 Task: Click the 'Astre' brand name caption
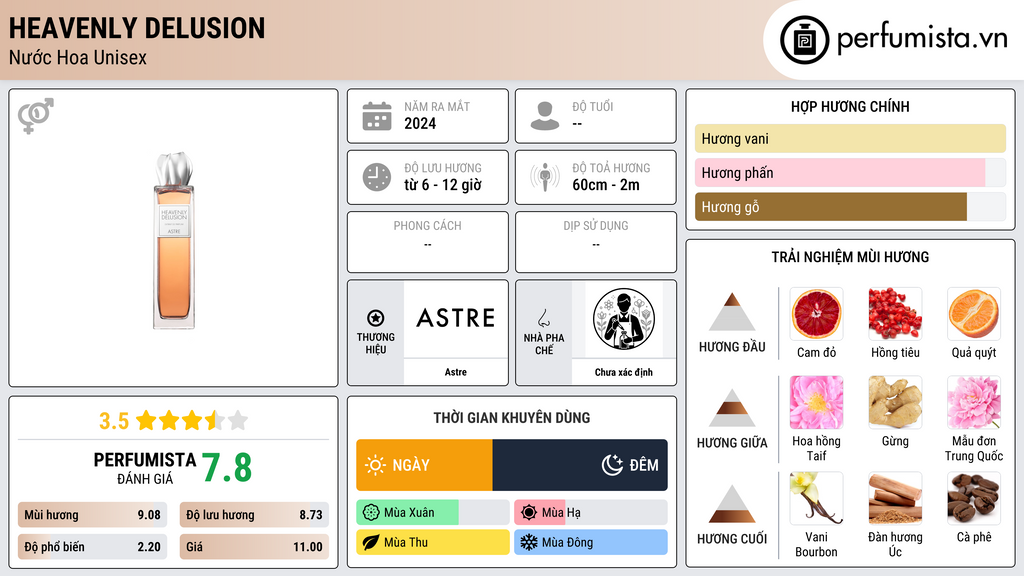456,372
